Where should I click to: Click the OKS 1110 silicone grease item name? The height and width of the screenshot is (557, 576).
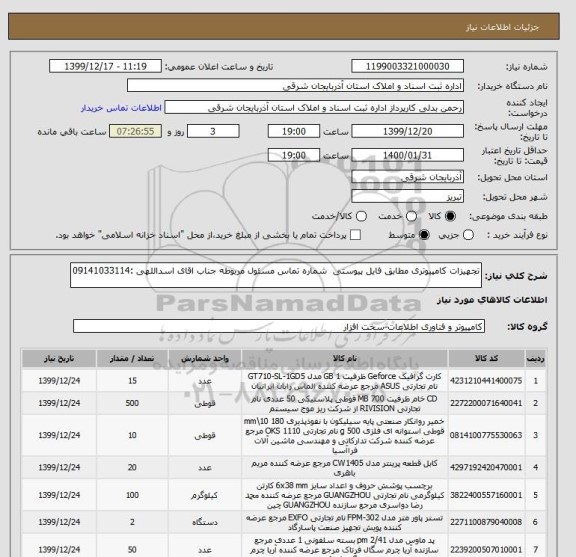(x=345, y=435)
